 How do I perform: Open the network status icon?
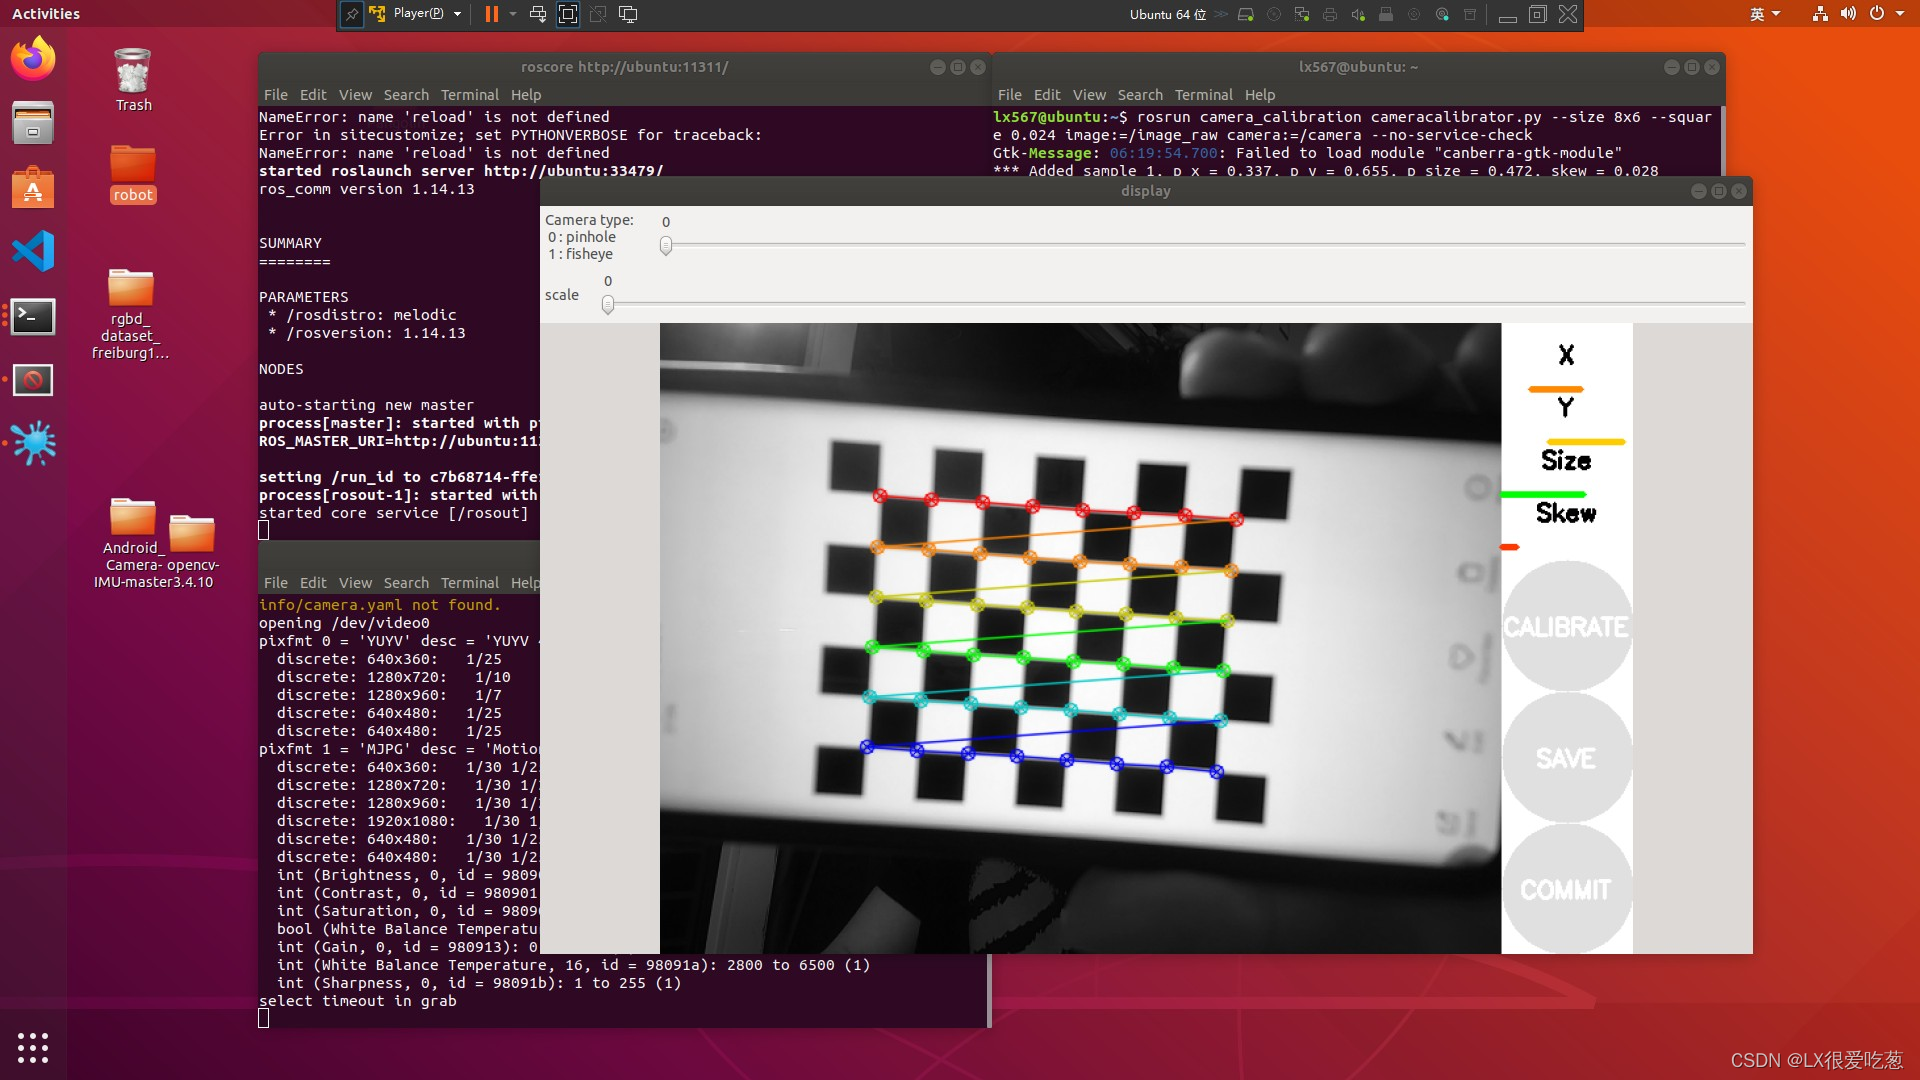(1820, 14)
